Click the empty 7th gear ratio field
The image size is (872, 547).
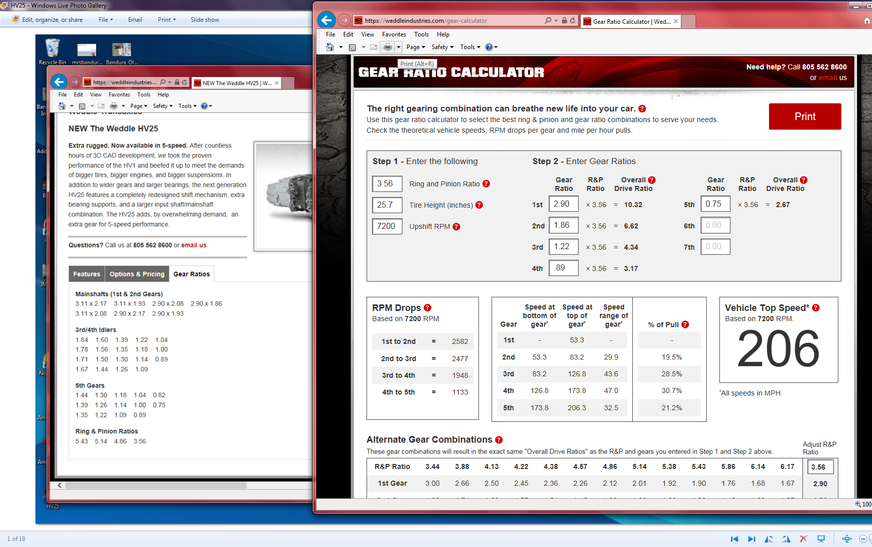tap(715, 246)
